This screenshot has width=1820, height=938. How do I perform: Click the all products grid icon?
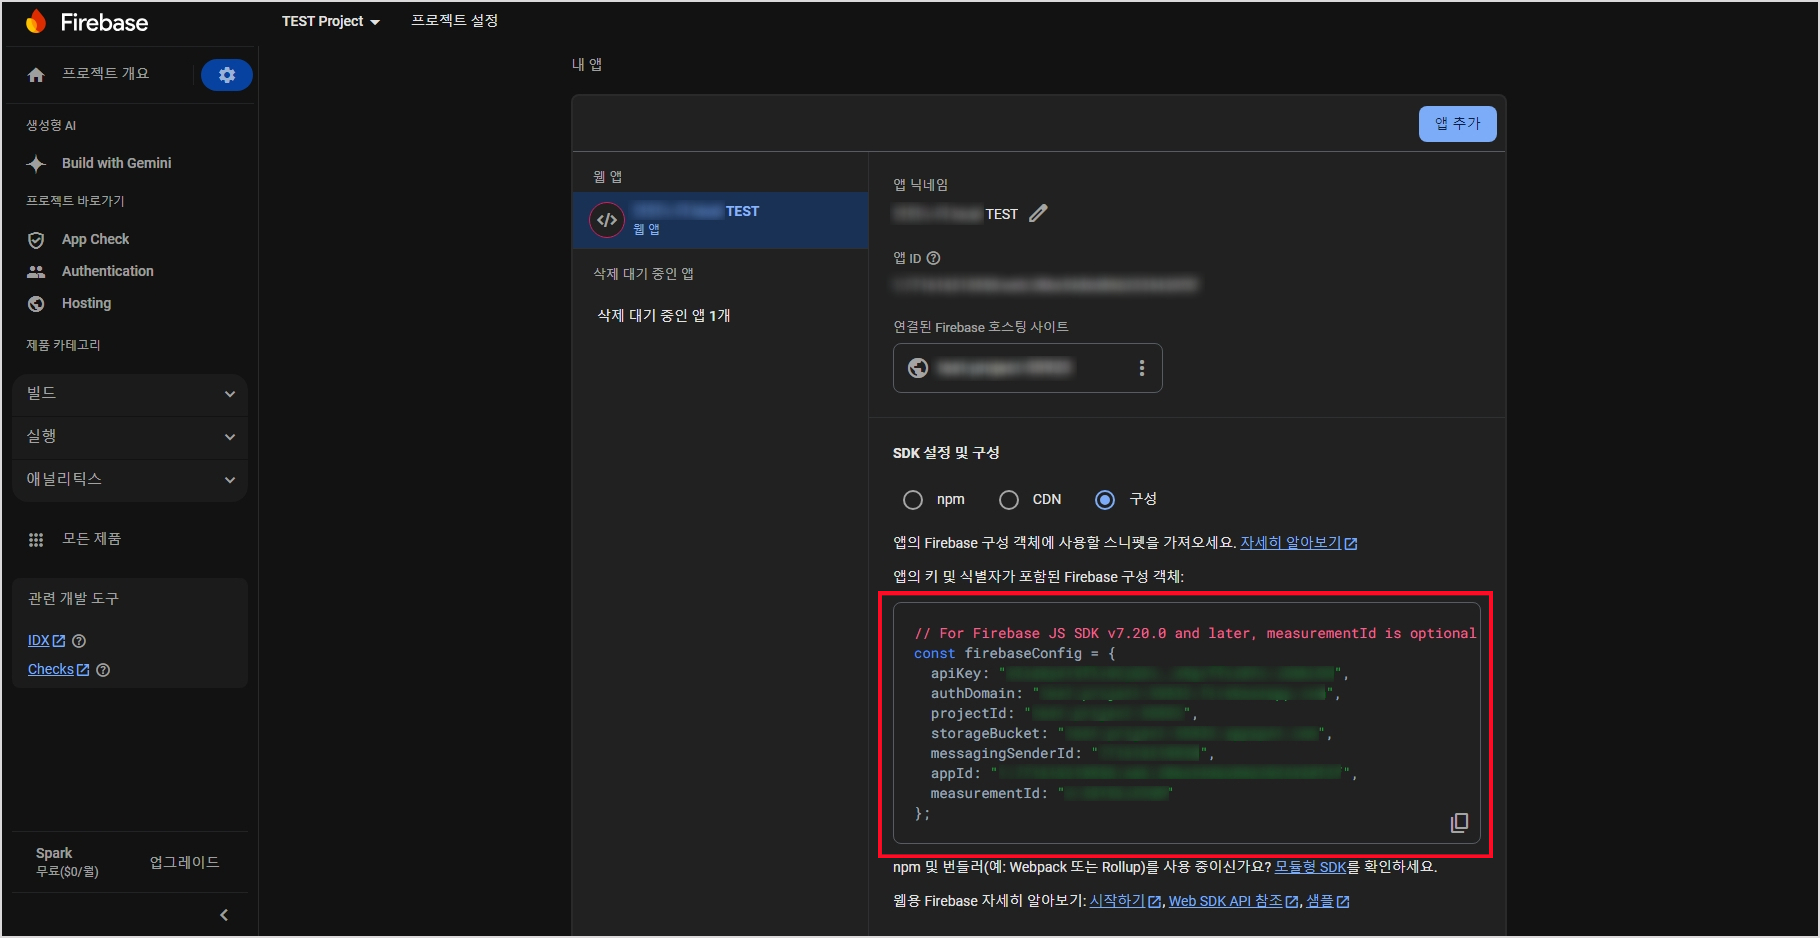36,540
